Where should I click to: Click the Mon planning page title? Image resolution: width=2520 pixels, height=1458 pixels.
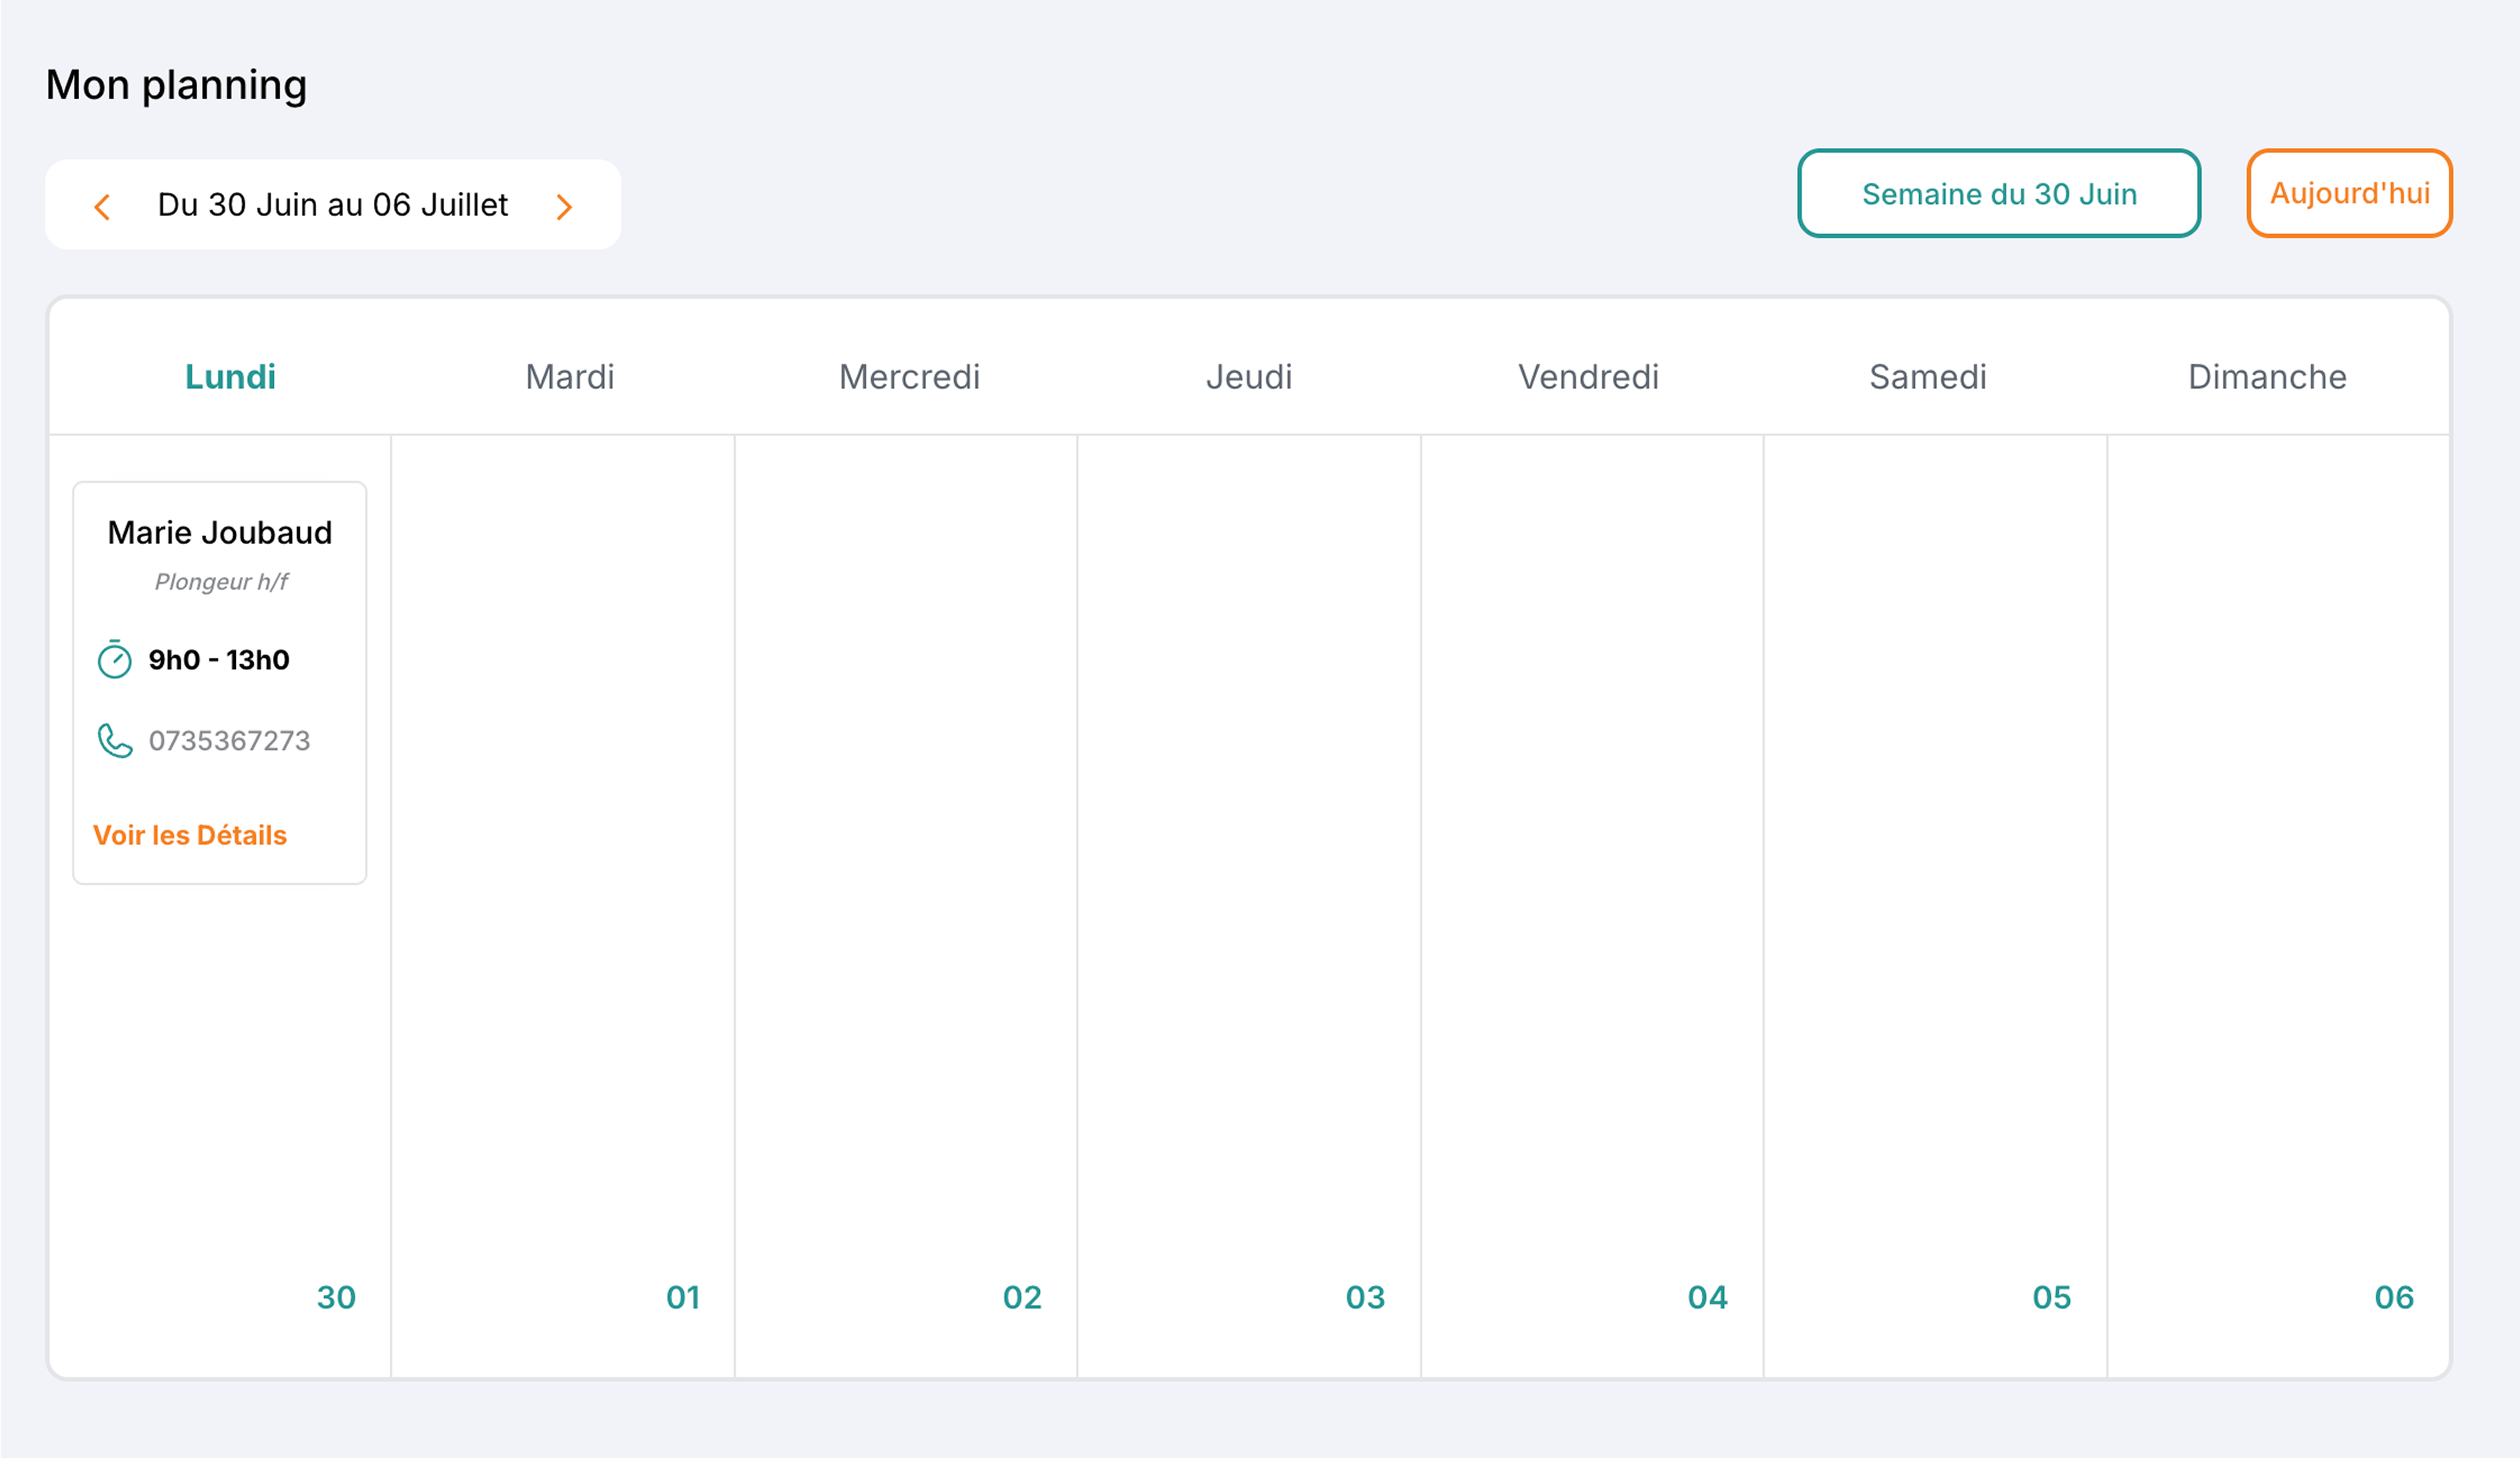coord(176,86)
